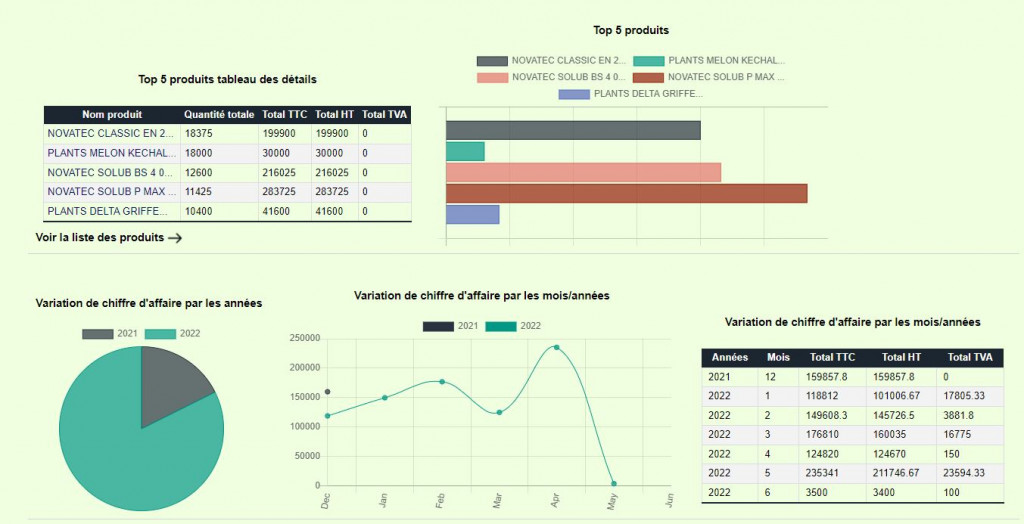Click Total TVA header in products table
The height and width of the screenshot is (524, 1024).
385,114
